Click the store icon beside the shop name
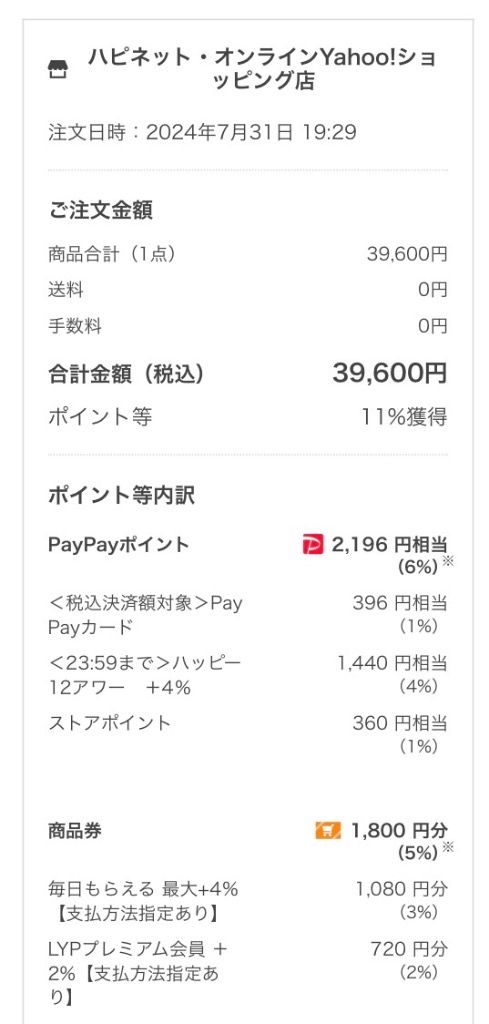489x1024 pixels. tap(58, 70)
